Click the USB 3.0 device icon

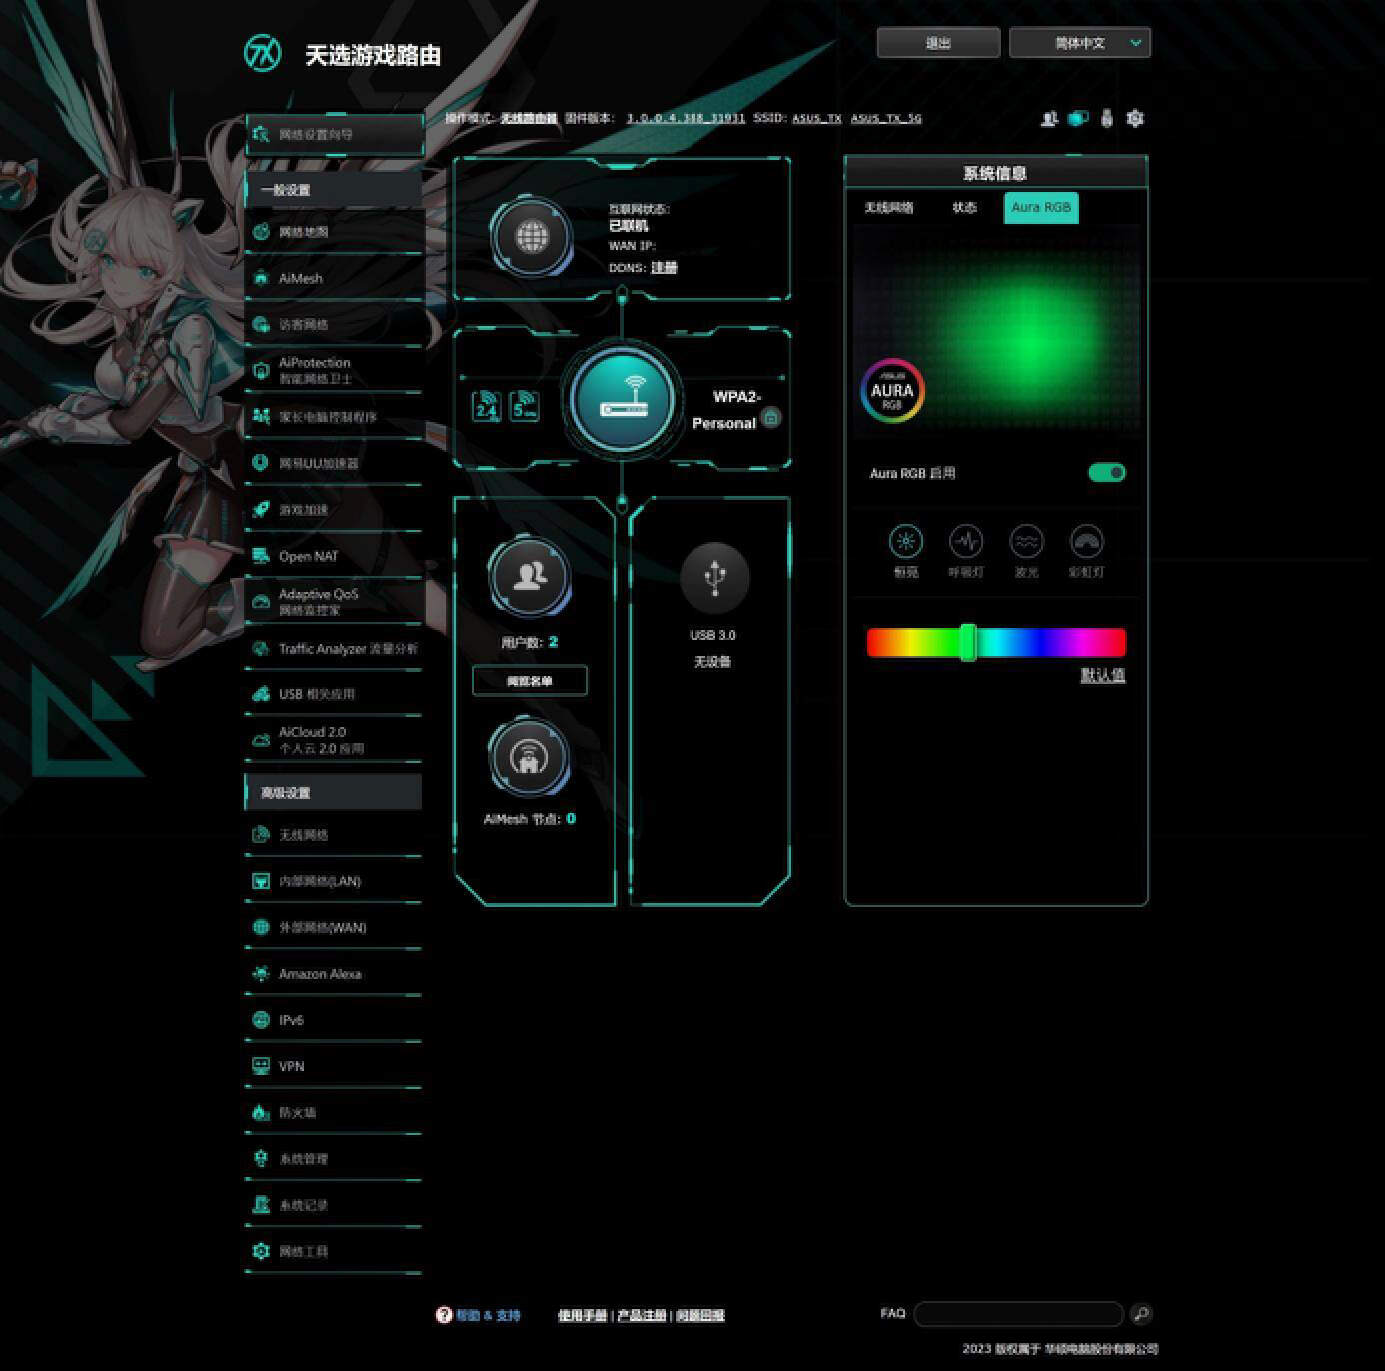714,577
